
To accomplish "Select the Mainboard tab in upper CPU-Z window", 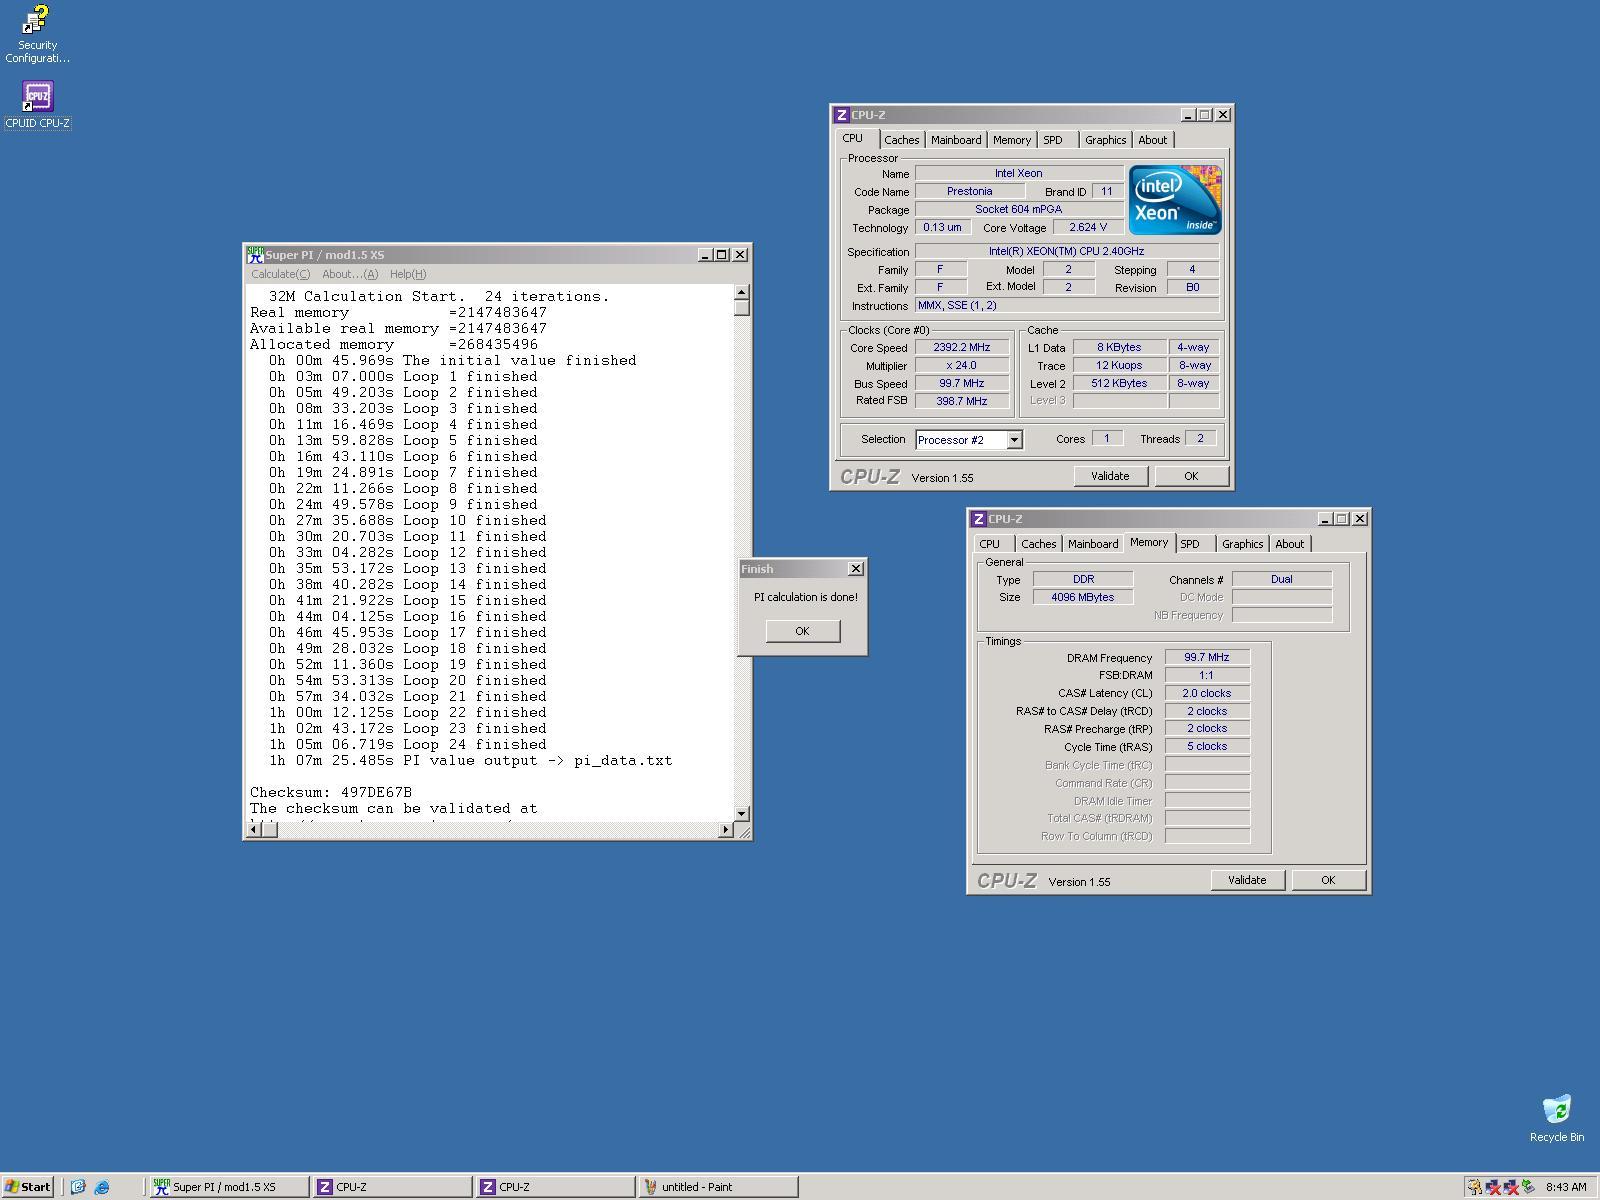I will pyautogui.click(x=956, y=140).
